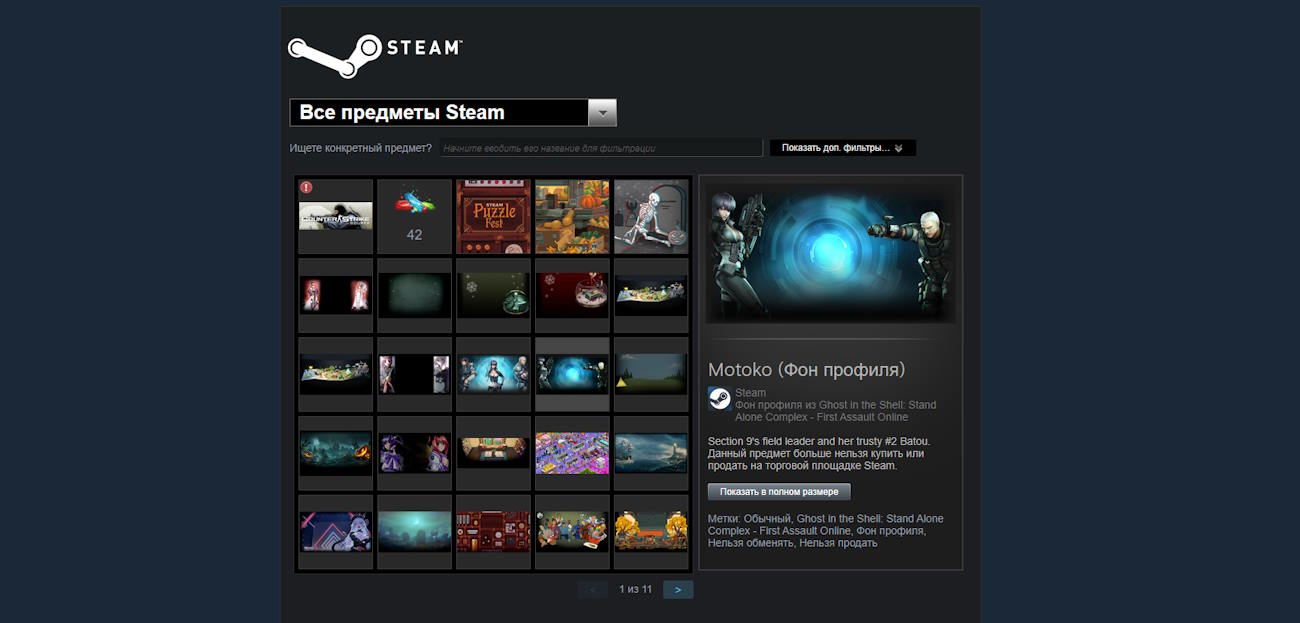Select the sitting skeleton item
The height and width of the screenshot is (623, 1300).
[x=652, y=216]
